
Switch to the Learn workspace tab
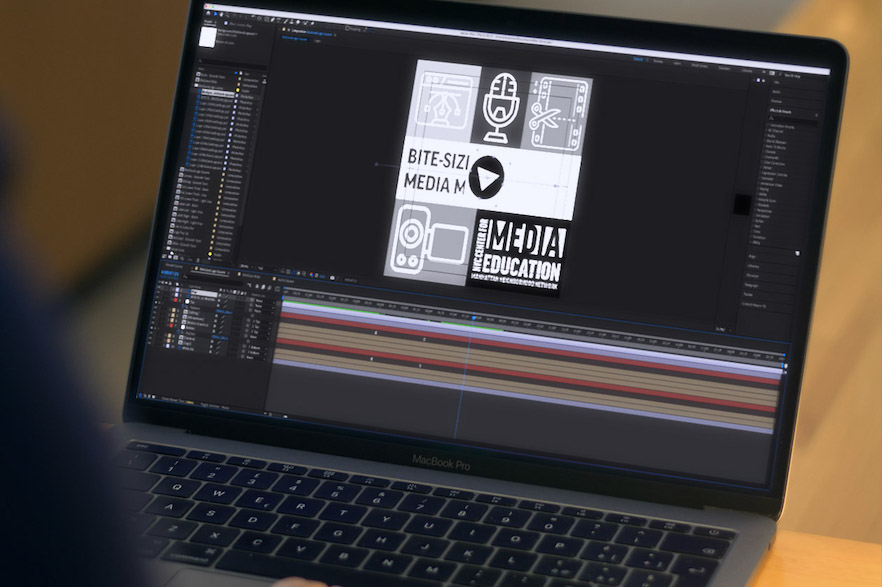point(677,64)
